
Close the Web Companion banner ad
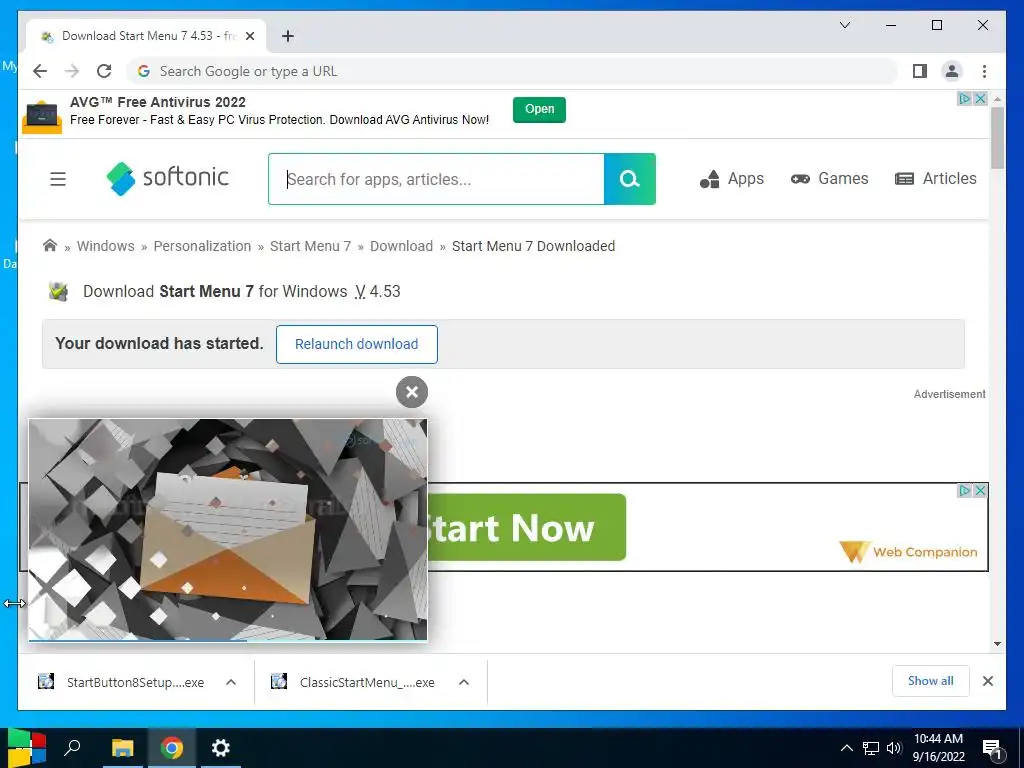pos(980,490)
